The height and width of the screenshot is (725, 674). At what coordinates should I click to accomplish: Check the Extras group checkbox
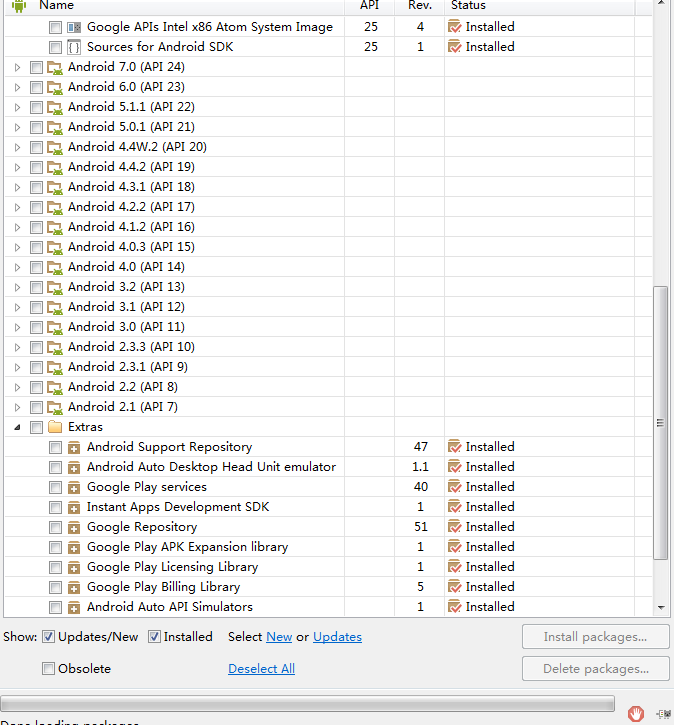click(x=36, y=427)
